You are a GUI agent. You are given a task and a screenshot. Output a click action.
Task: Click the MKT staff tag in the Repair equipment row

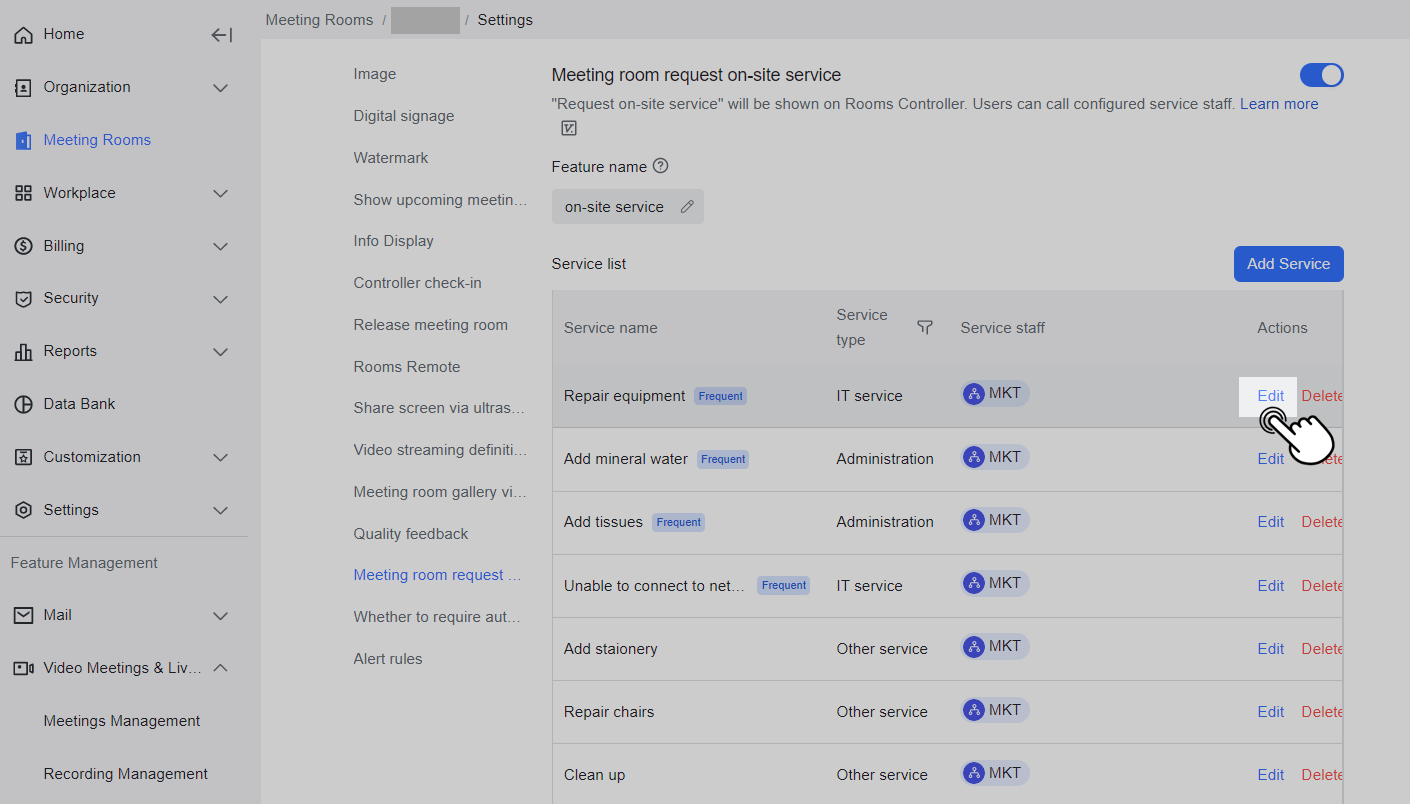coord(995,394)
